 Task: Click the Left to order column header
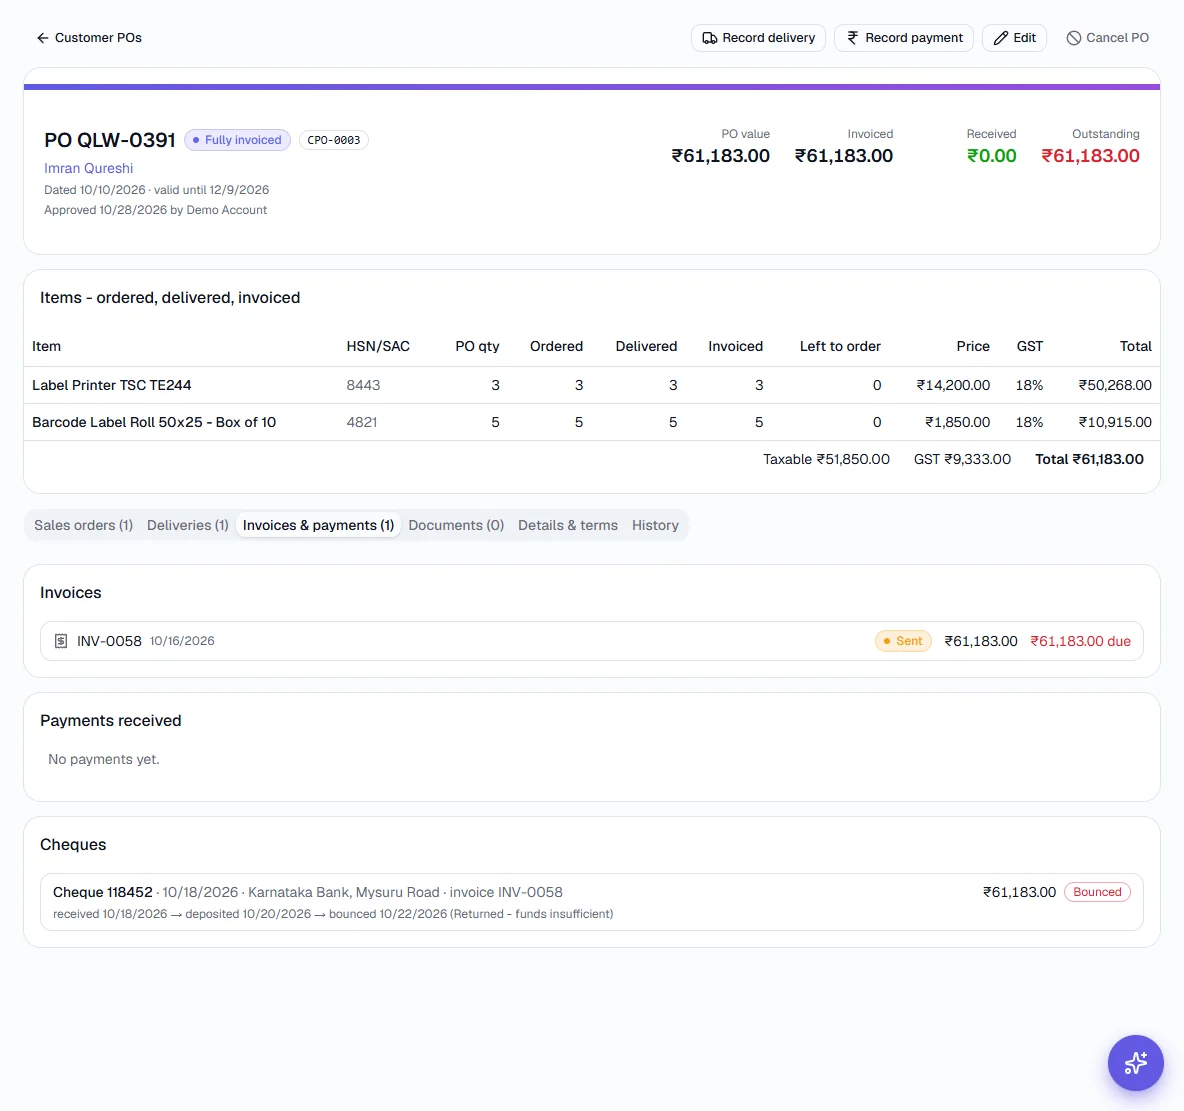(x=840, y=346)
